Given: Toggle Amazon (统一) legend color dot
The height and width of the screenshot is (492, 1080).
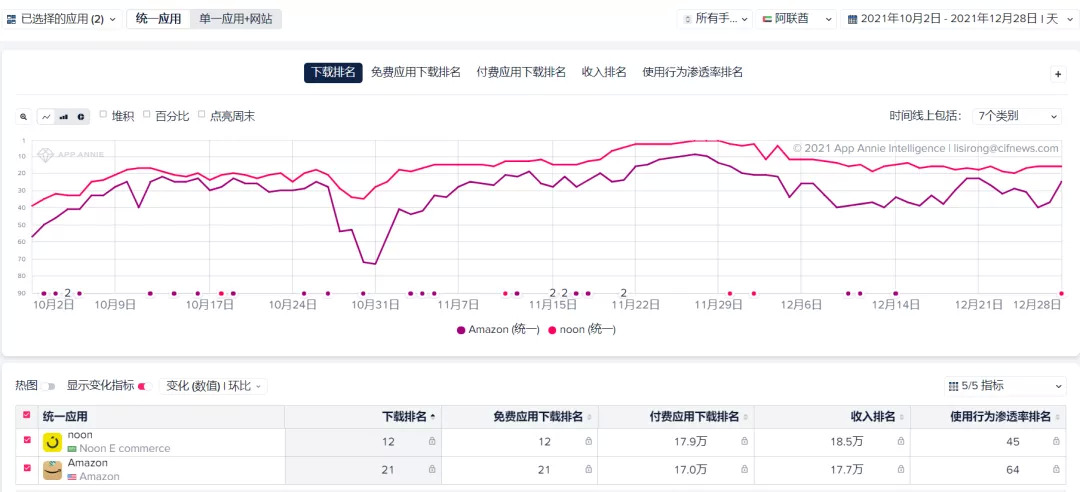Looking at the screenshot, I should point(461,330).
